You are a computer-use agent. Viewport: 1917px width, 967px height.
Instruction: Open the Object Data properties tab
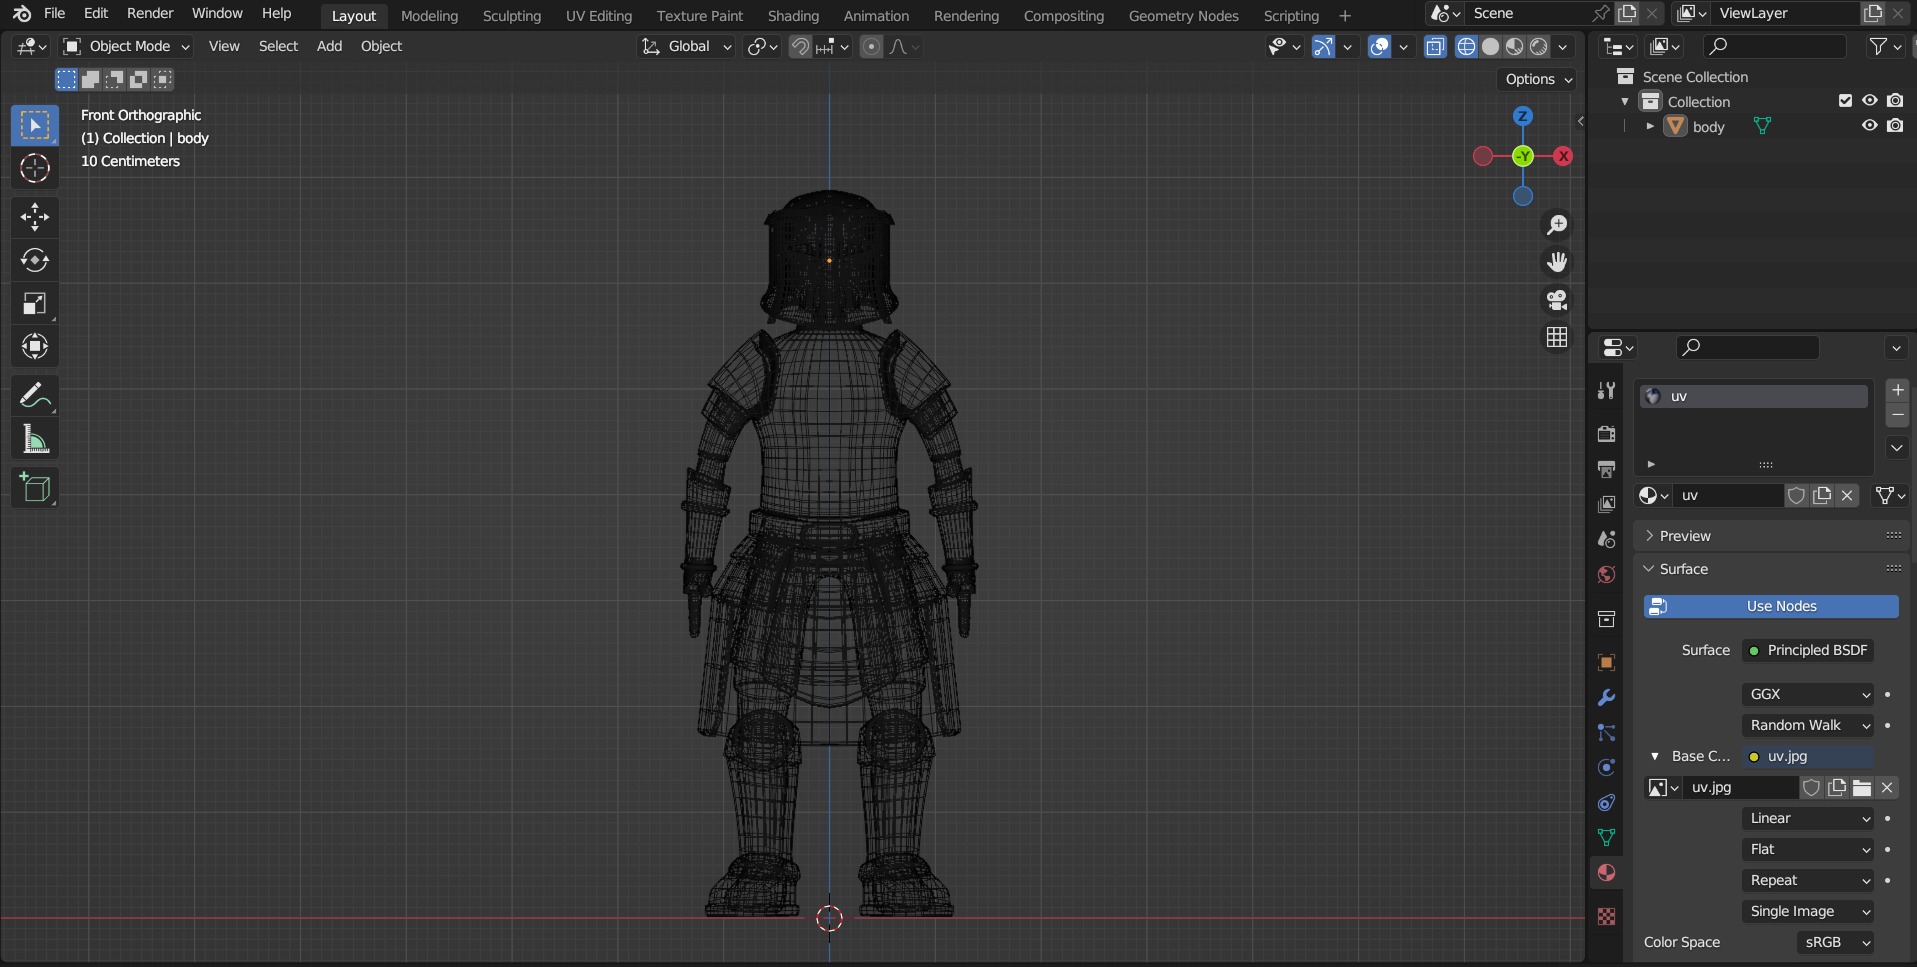click(x=1606, y=838)
